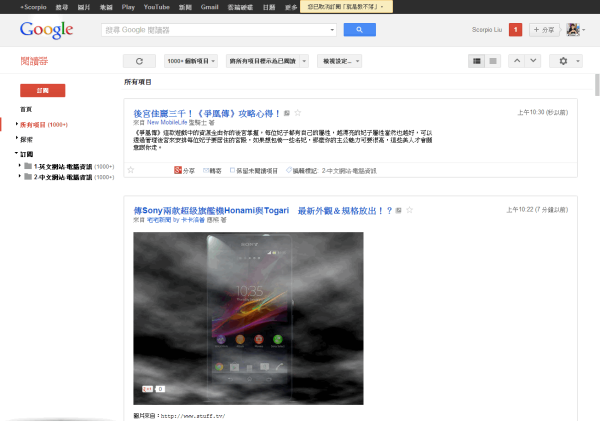Open Play in the top bar
The width and height of the screenshot is (600, 427).
[x=128, y=7]
